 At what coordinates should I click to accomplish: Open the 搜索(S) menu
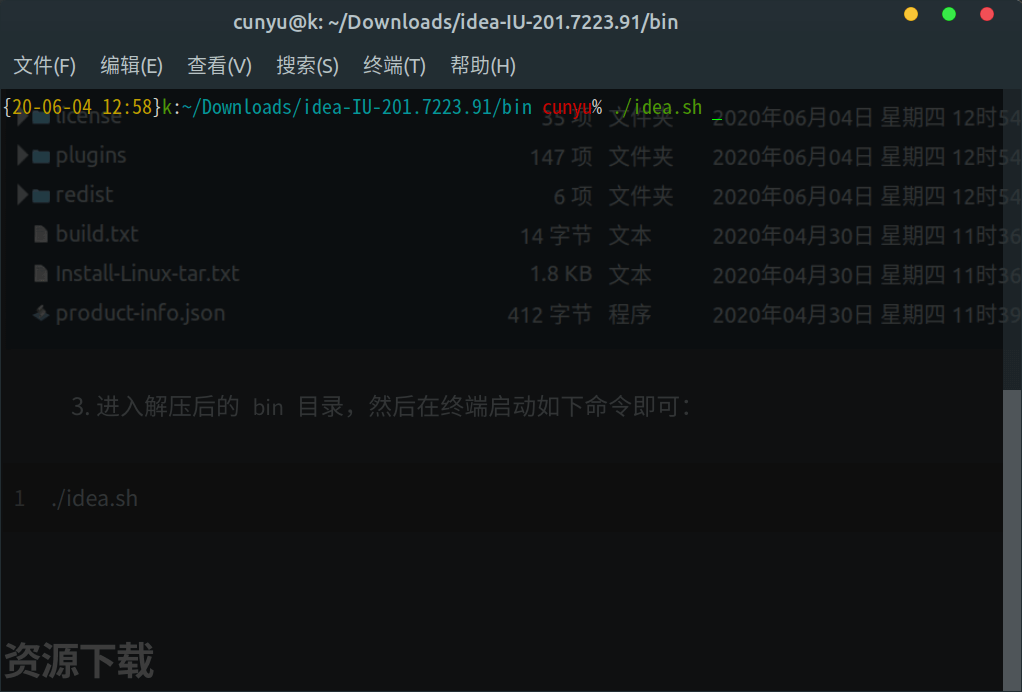[x=308, y=66]
